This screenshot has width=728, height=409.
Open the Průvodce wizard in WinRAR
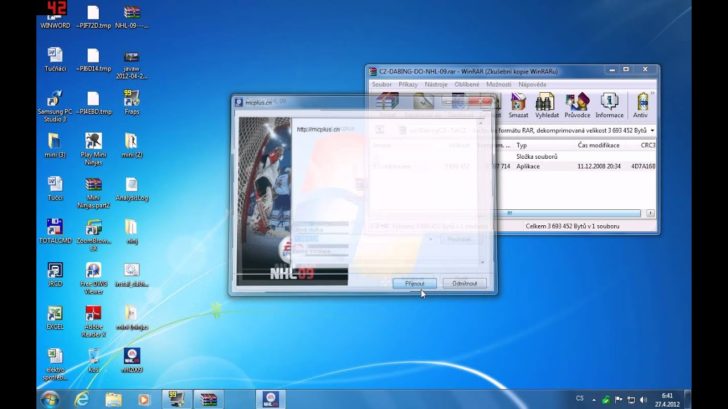[x=577, y=106]
